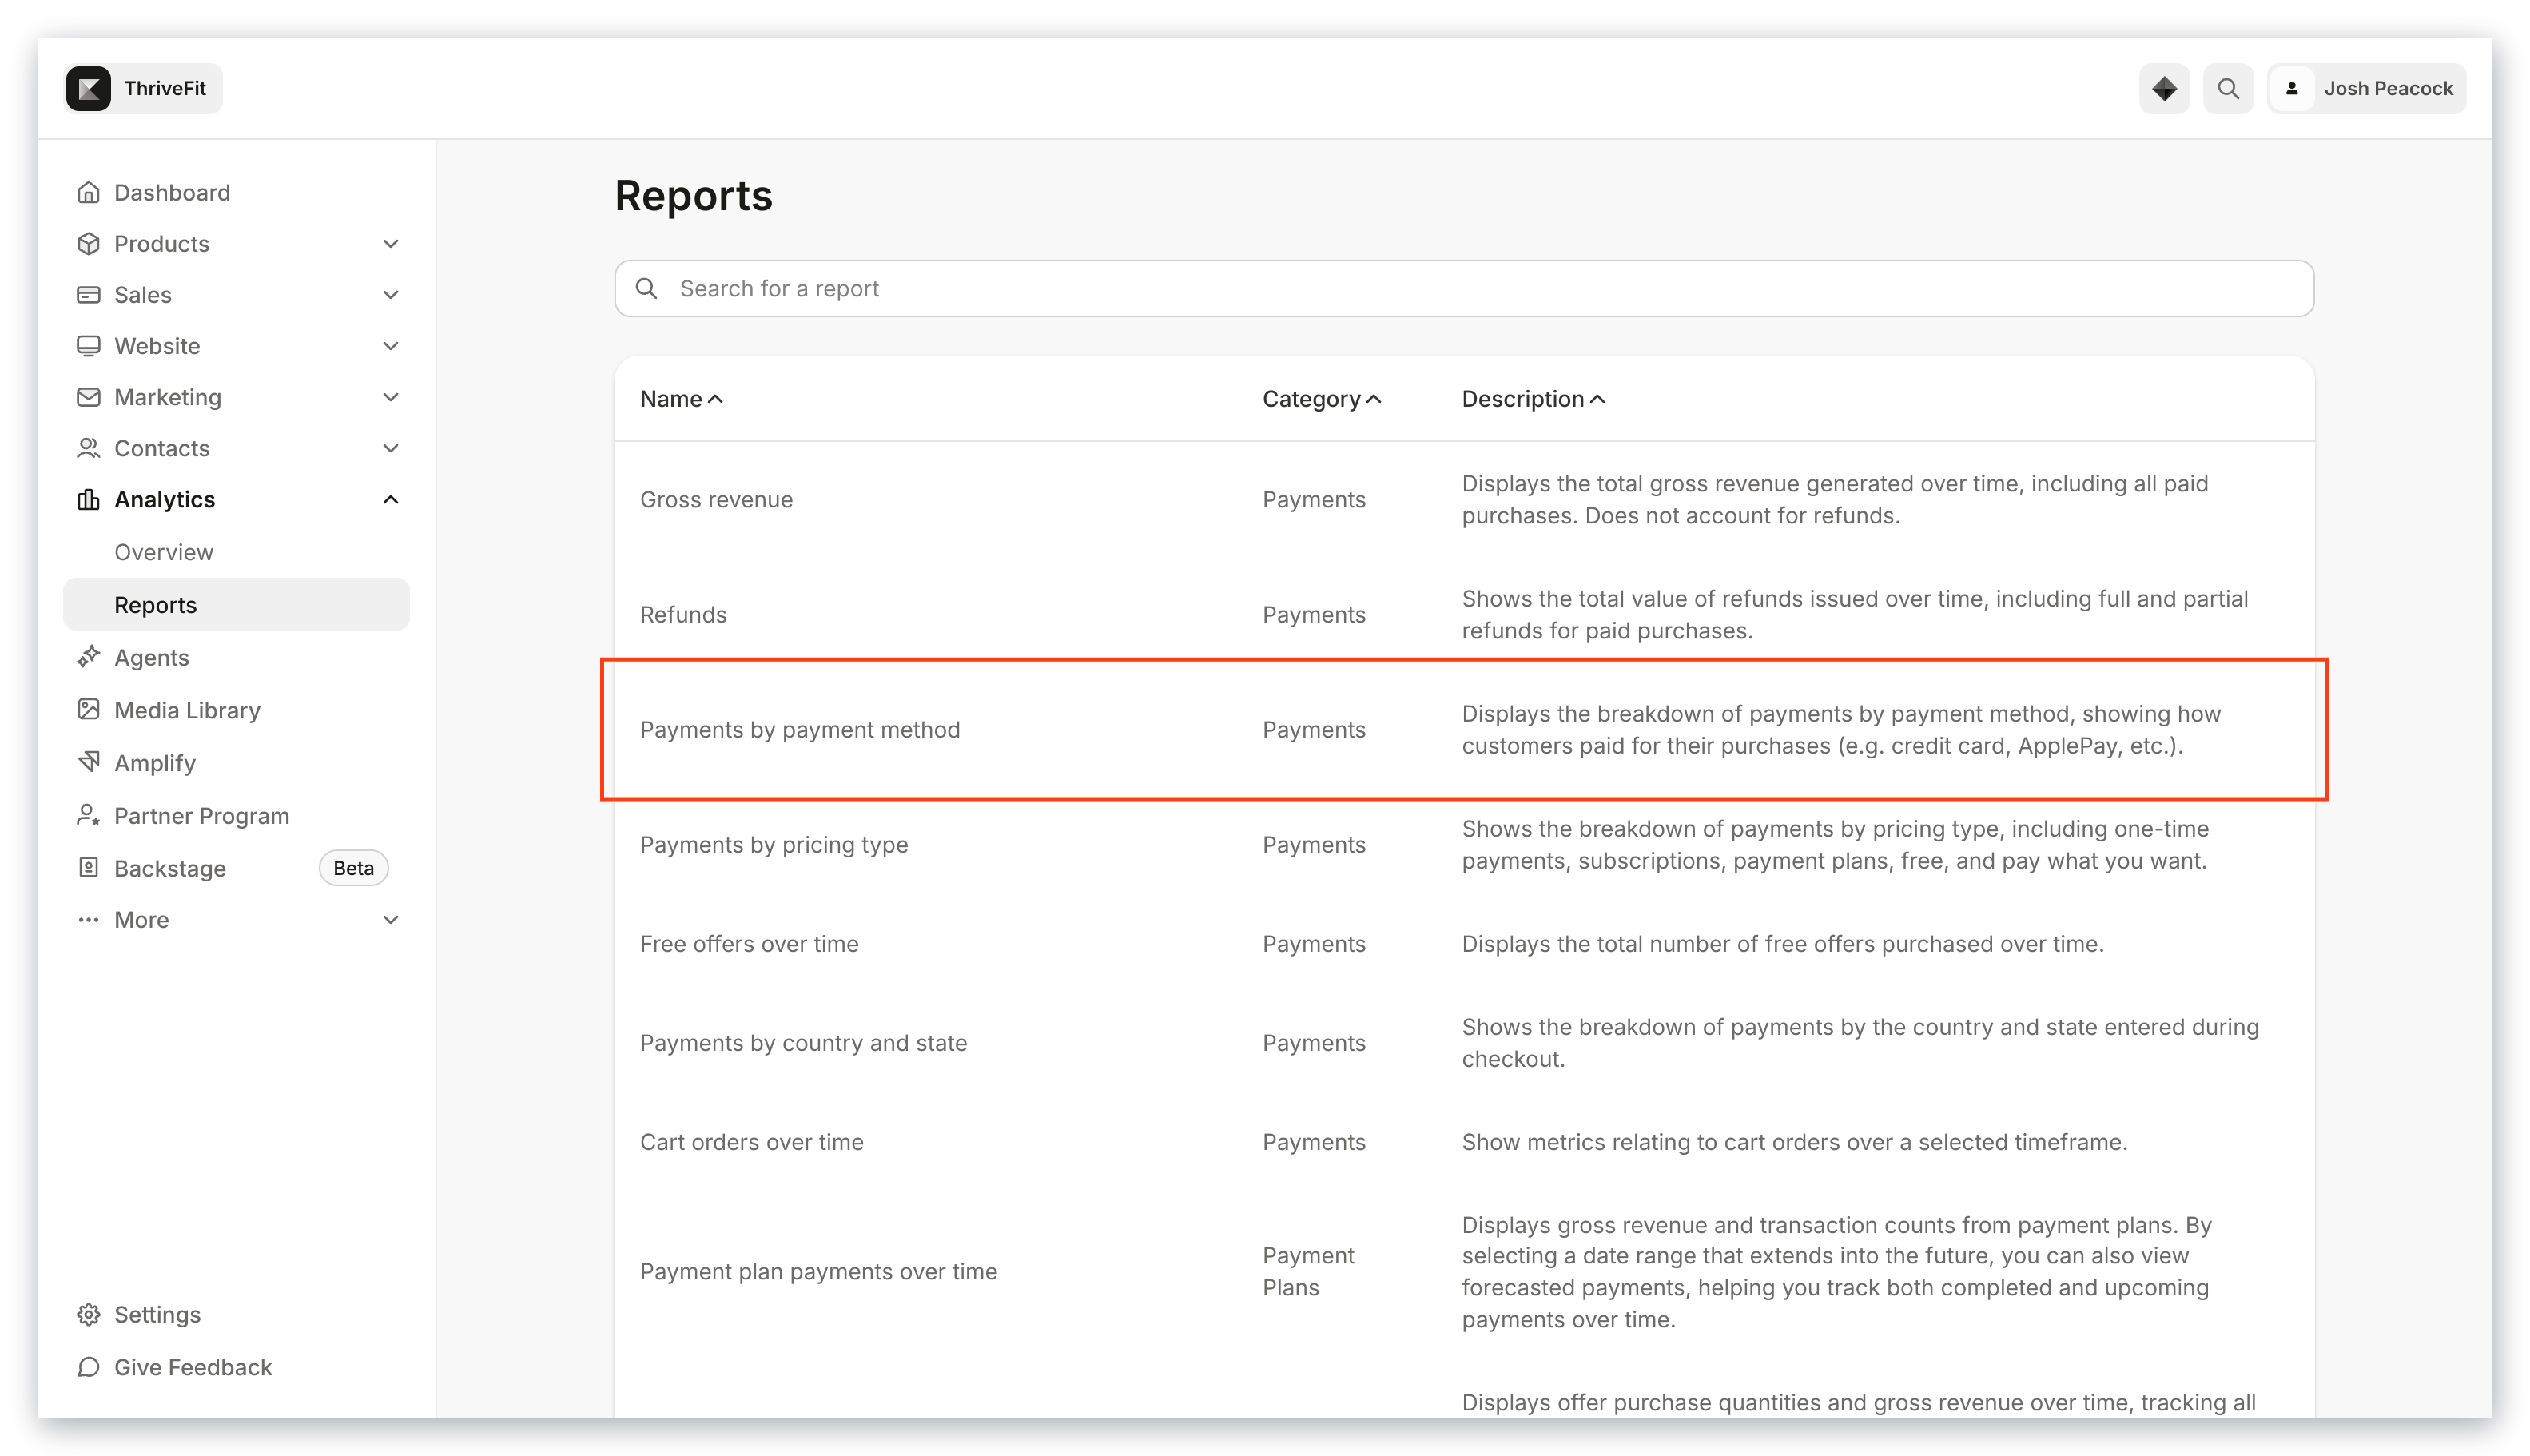Viewport: 2530px width, 1456px height.
Task: Click the Agents sparkle icon
Action: (88, 657)
